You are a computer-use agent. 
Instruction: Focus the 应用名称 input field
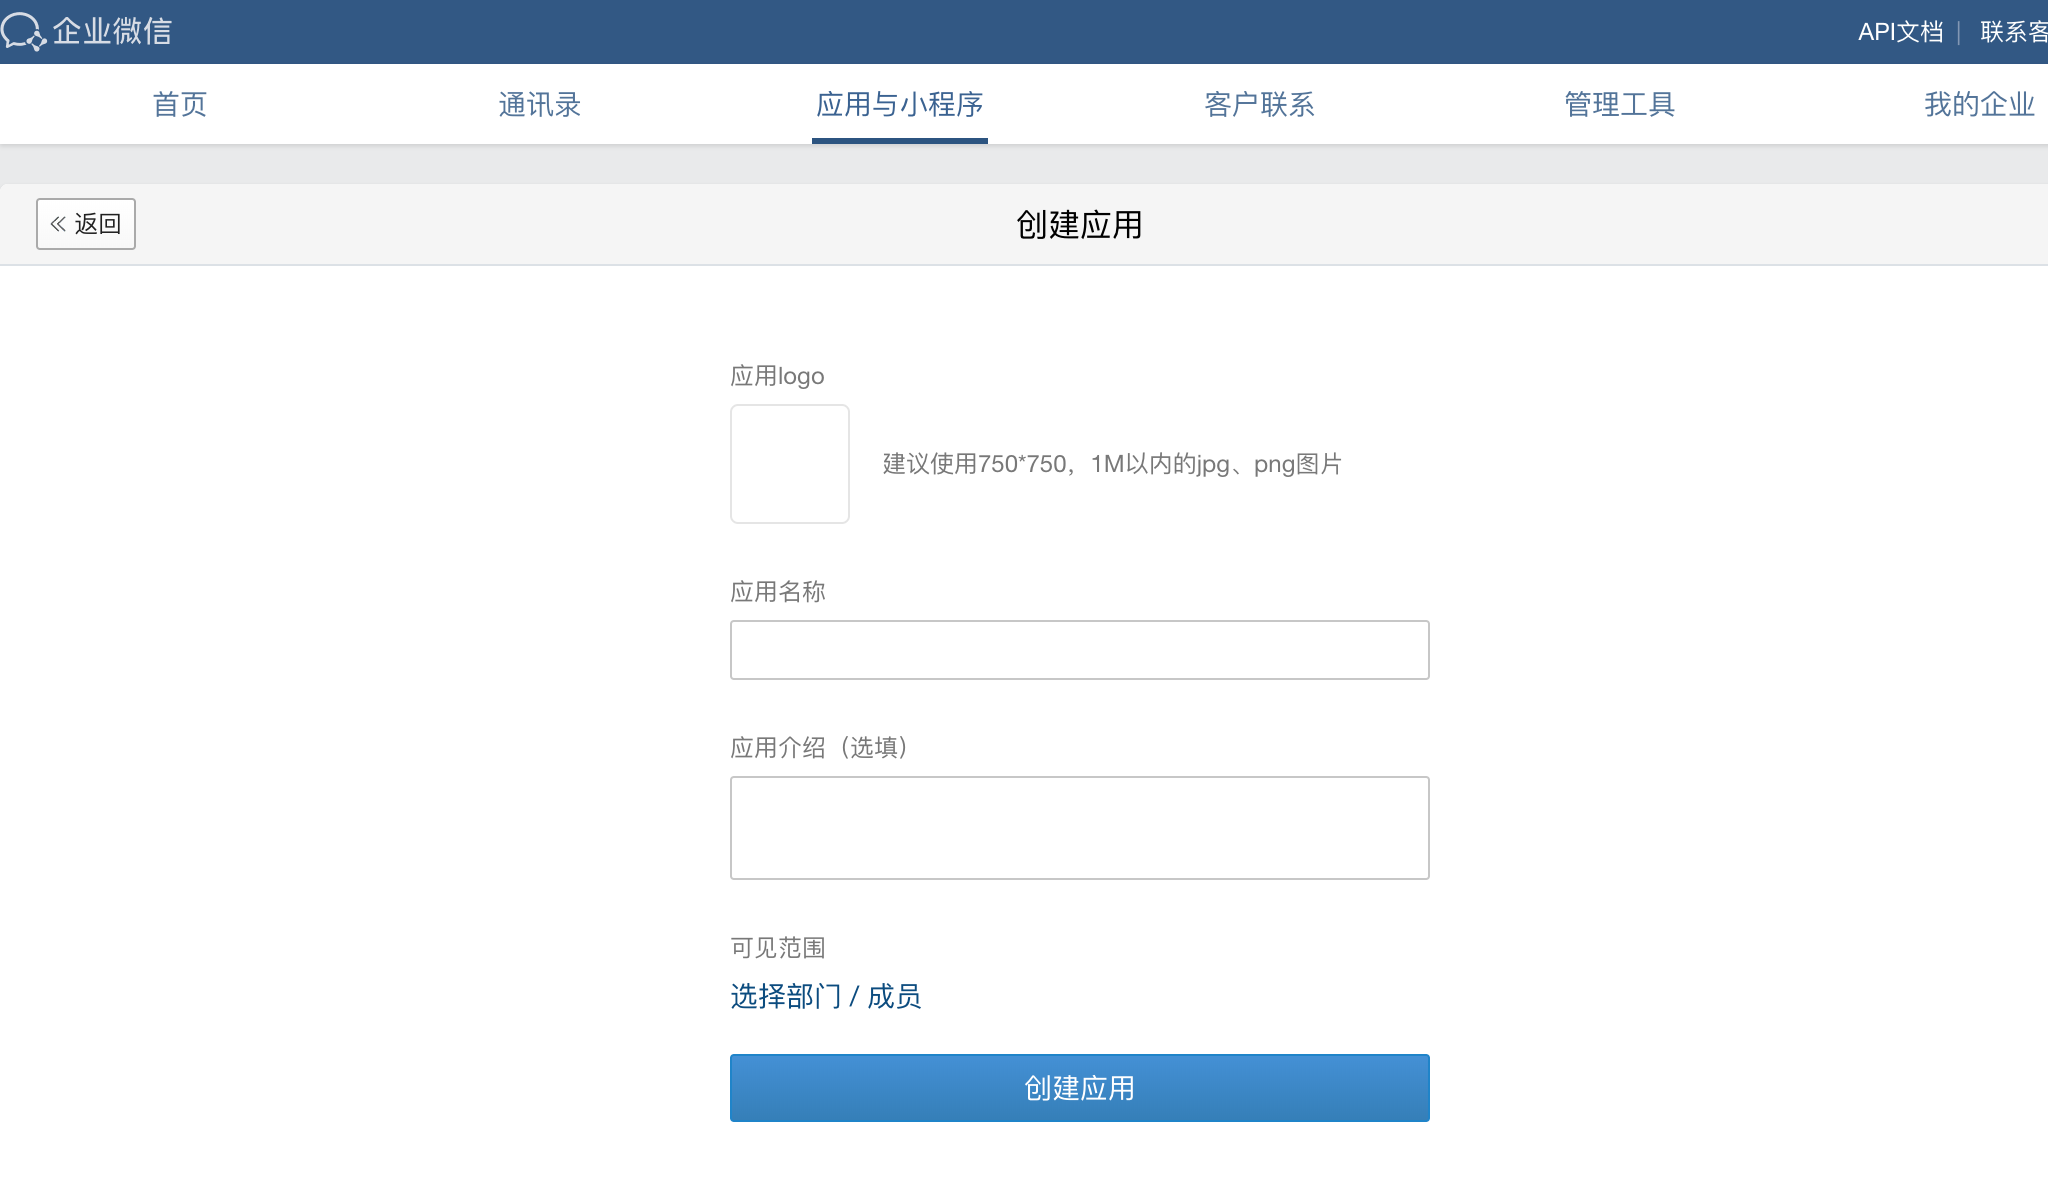click(1080, 650)
